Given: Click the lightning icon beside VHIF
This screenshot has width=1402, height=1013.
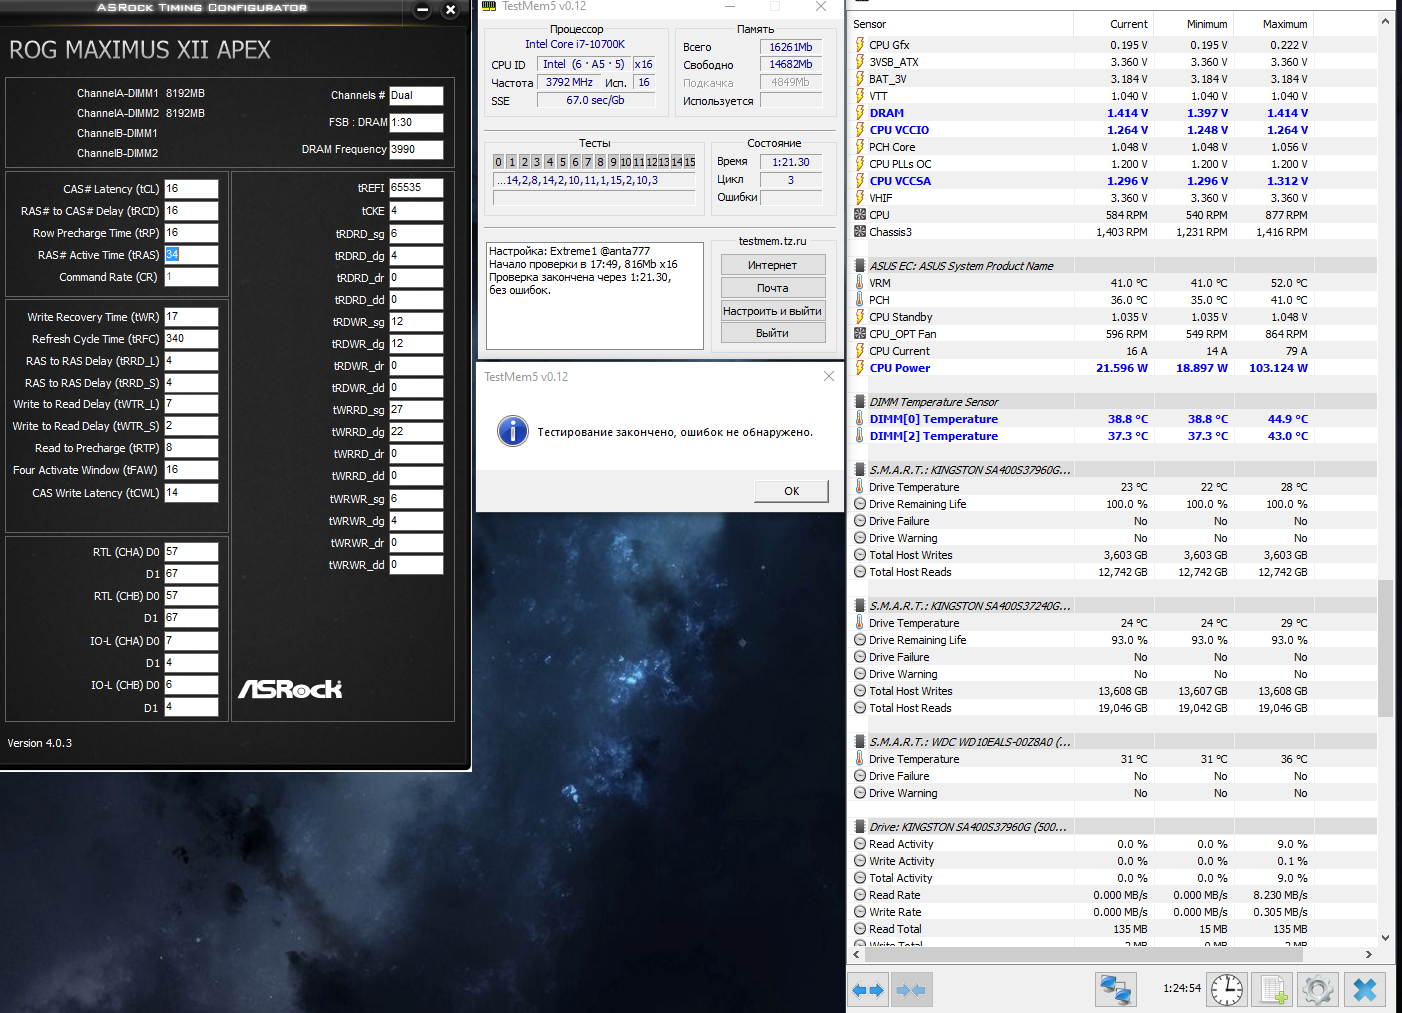Looking at the screenshot, I should (x=860, y=198).
